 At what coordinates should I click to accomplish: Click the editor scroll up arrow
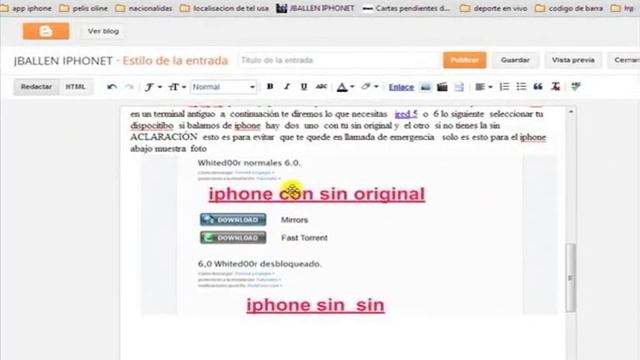571,111
